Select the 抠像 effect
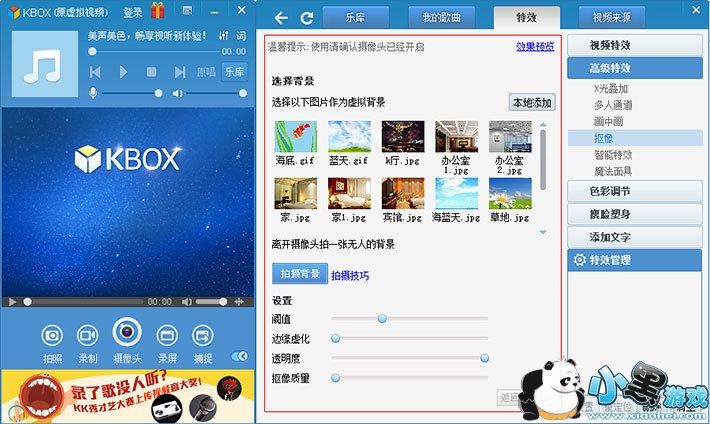This screenshot has width=710, height=424. pyautogui.click(x=634, y=138)
